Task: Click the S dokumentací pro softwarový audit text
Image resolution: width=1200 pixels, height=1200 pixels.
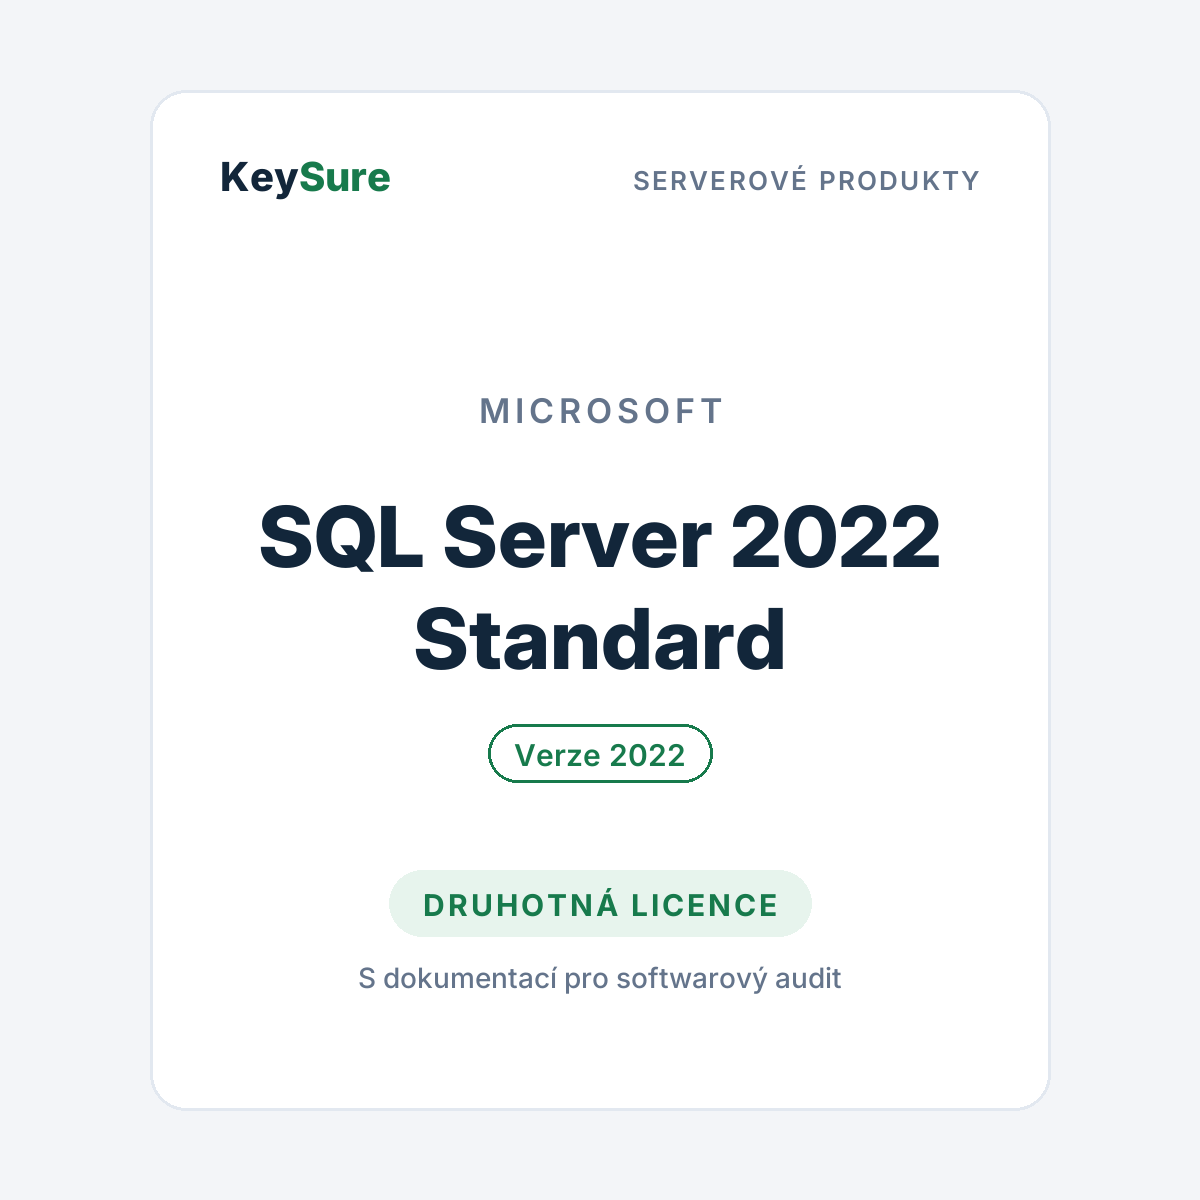Action: 600,978
